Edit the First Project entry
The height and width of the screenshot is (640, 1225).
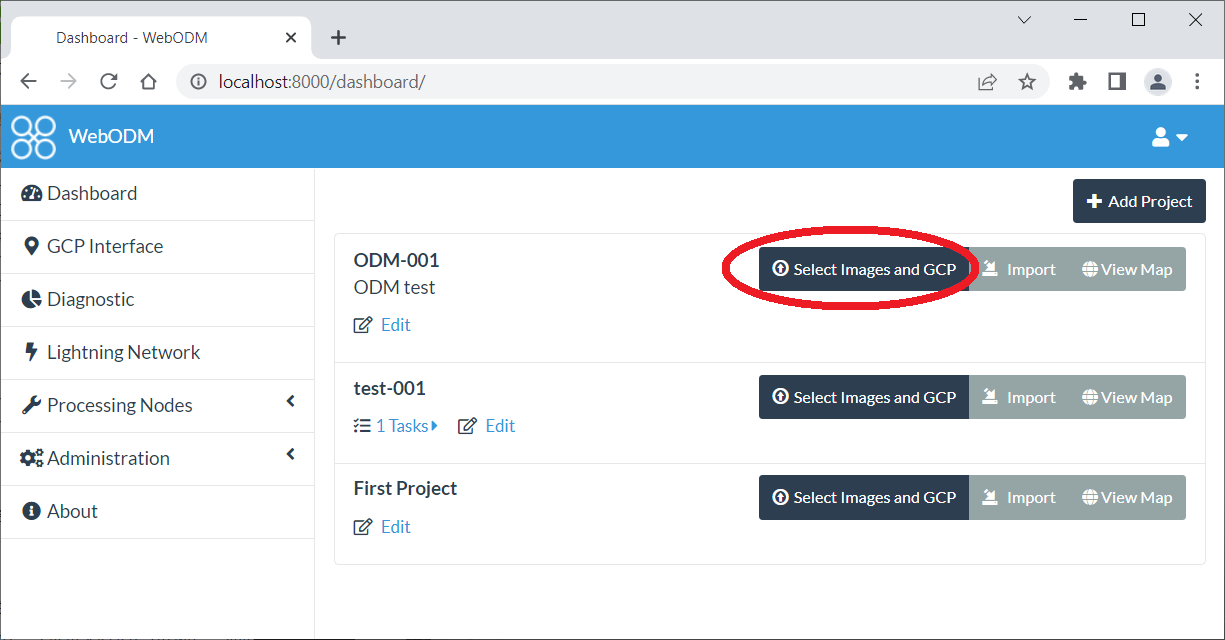[383, 527]
